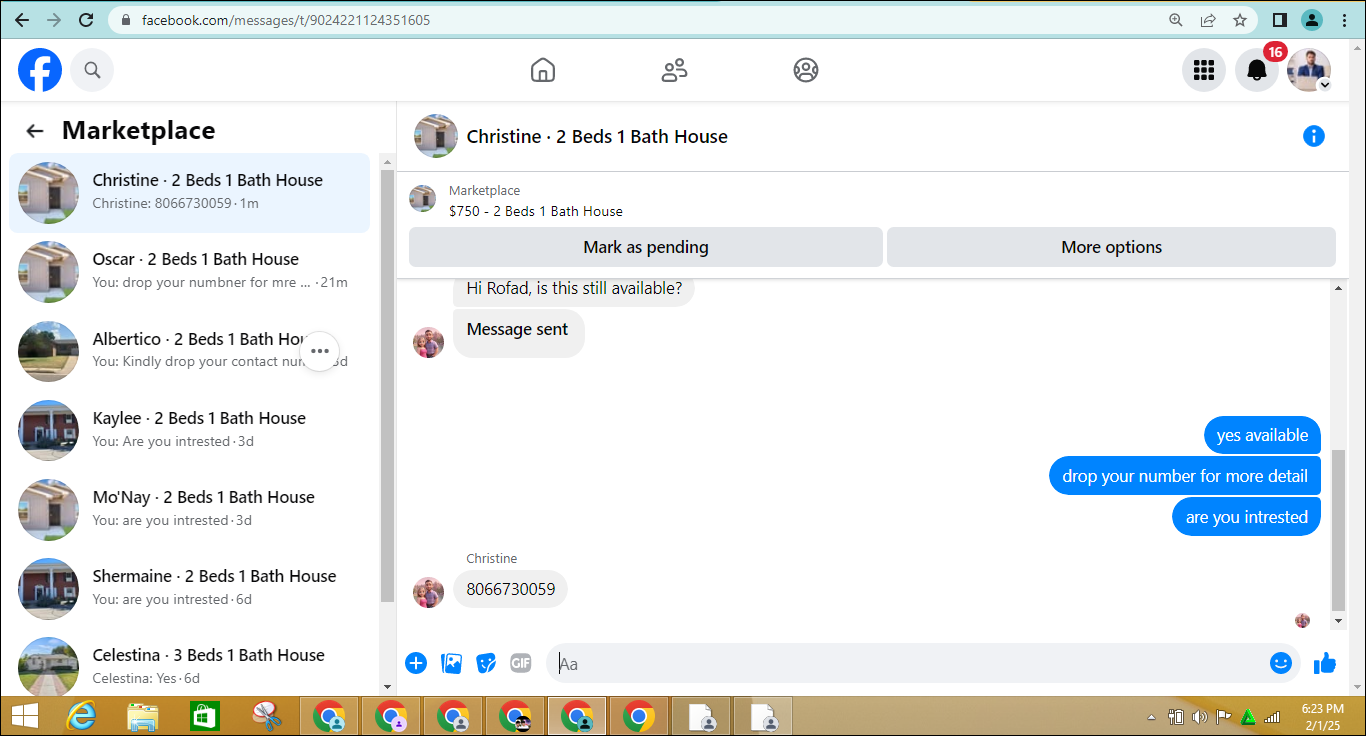Reload the page with the refresh icon
This screenshot has height=736, width=1366.
86,20
